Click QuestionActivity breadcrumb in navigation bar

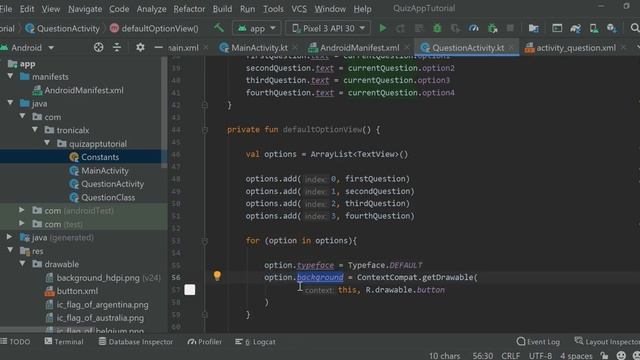[62, 28]
